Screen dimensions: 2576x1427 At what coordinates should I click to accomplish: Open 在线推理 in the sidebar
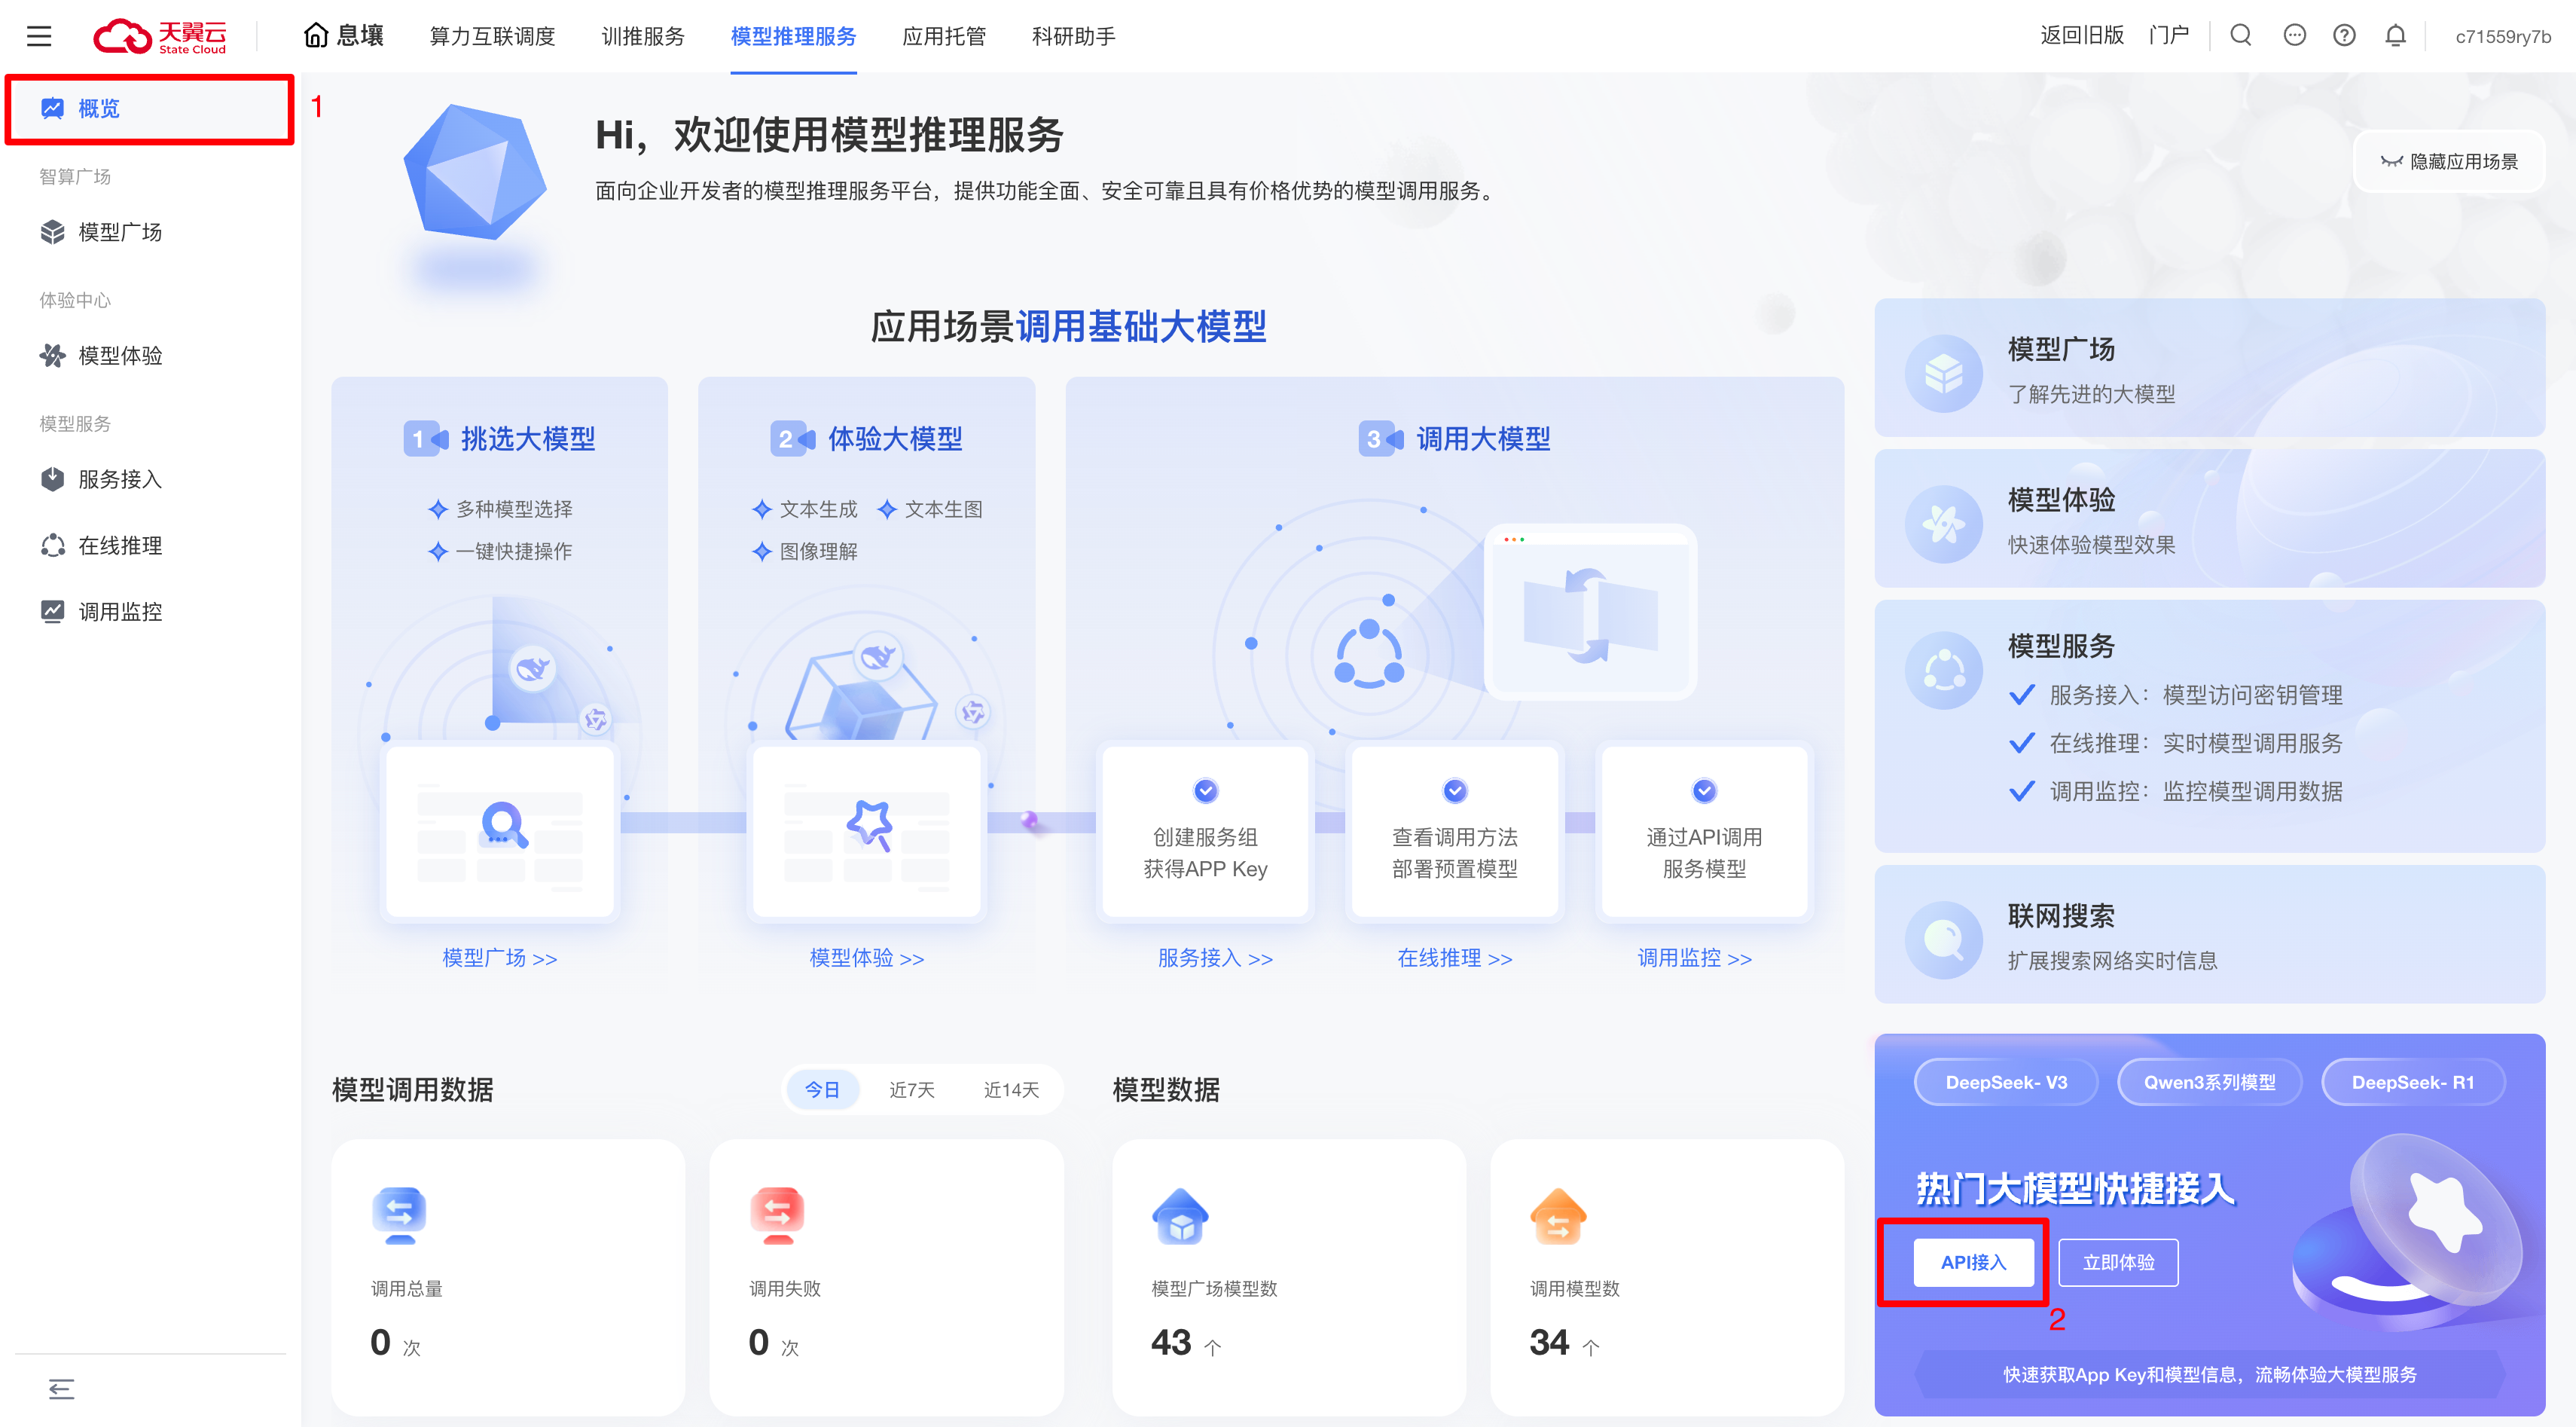tap(120, 545)
